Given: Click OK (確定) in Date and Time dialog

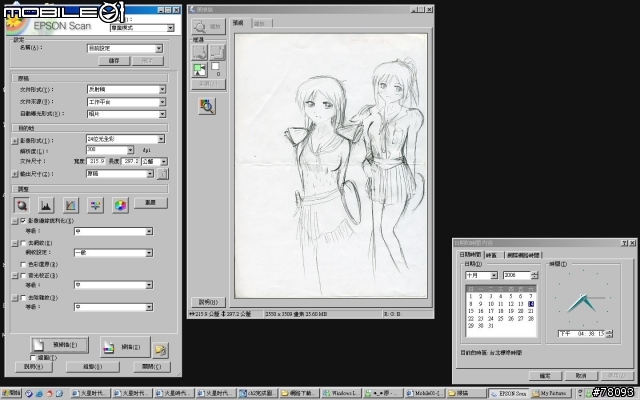Looking at the screenshot, I should (545, 376).
